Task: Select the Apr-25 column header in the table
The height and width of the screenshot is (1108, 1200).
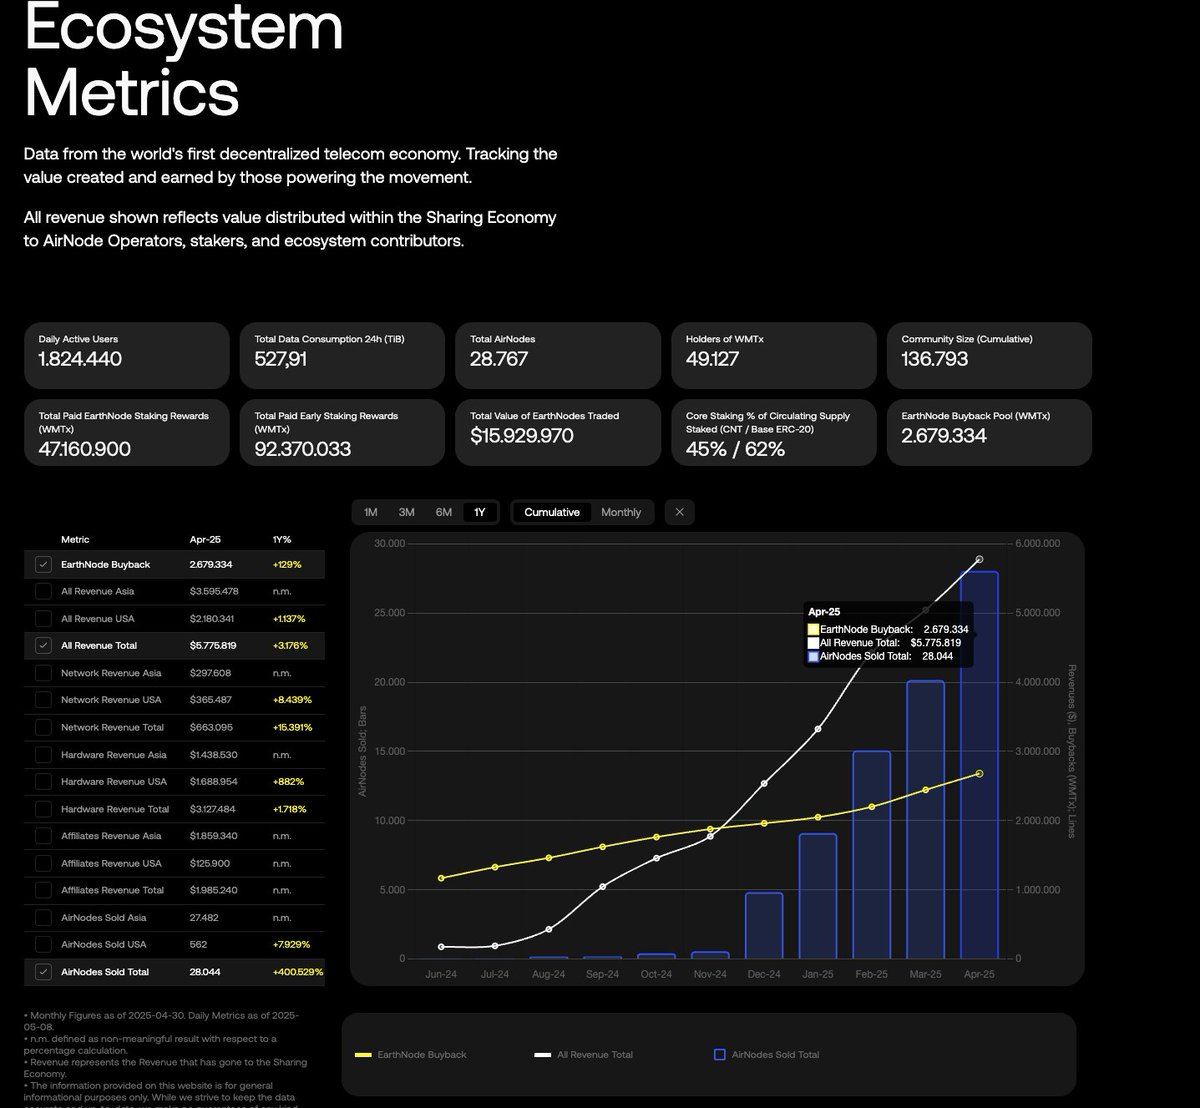Action: pyautogui.click(x=205, y=539)
